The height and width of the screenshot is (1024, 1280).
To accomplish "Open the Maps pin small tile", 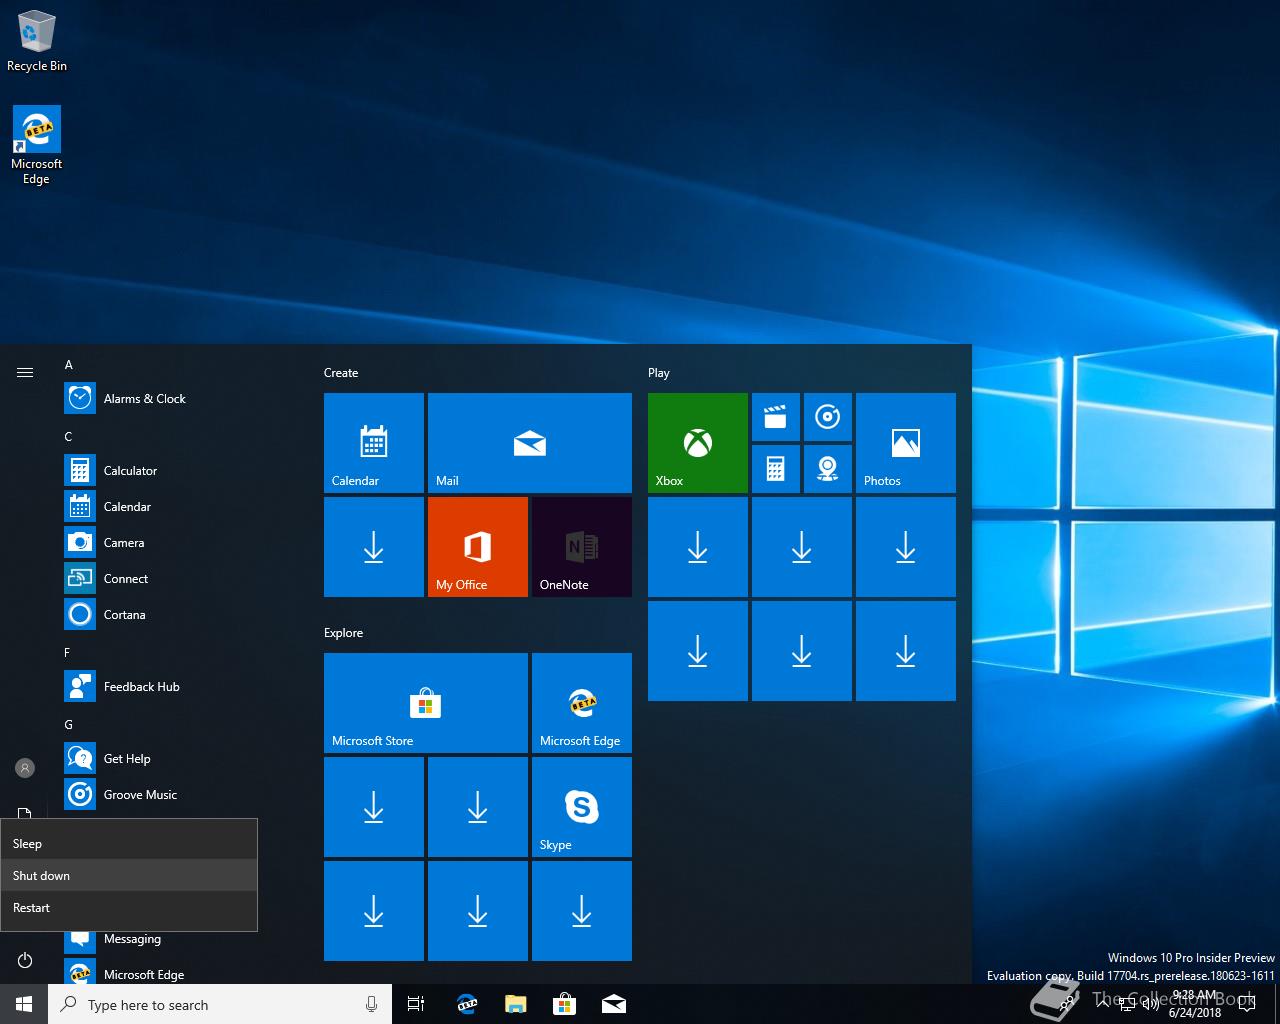I will [x=828, y=469].
